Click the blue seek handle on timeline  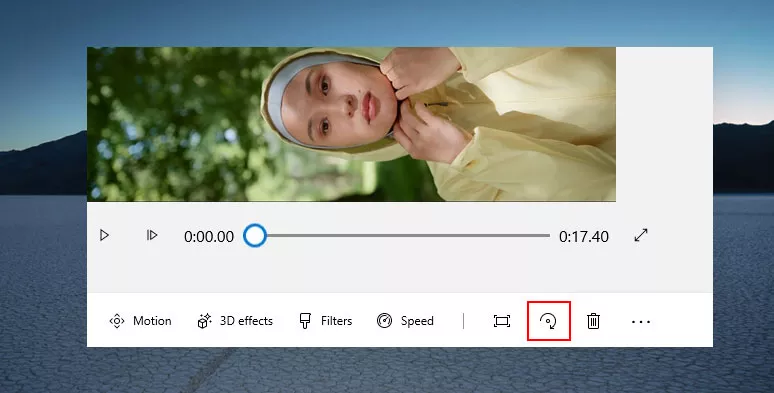click(x=255, y=236)
